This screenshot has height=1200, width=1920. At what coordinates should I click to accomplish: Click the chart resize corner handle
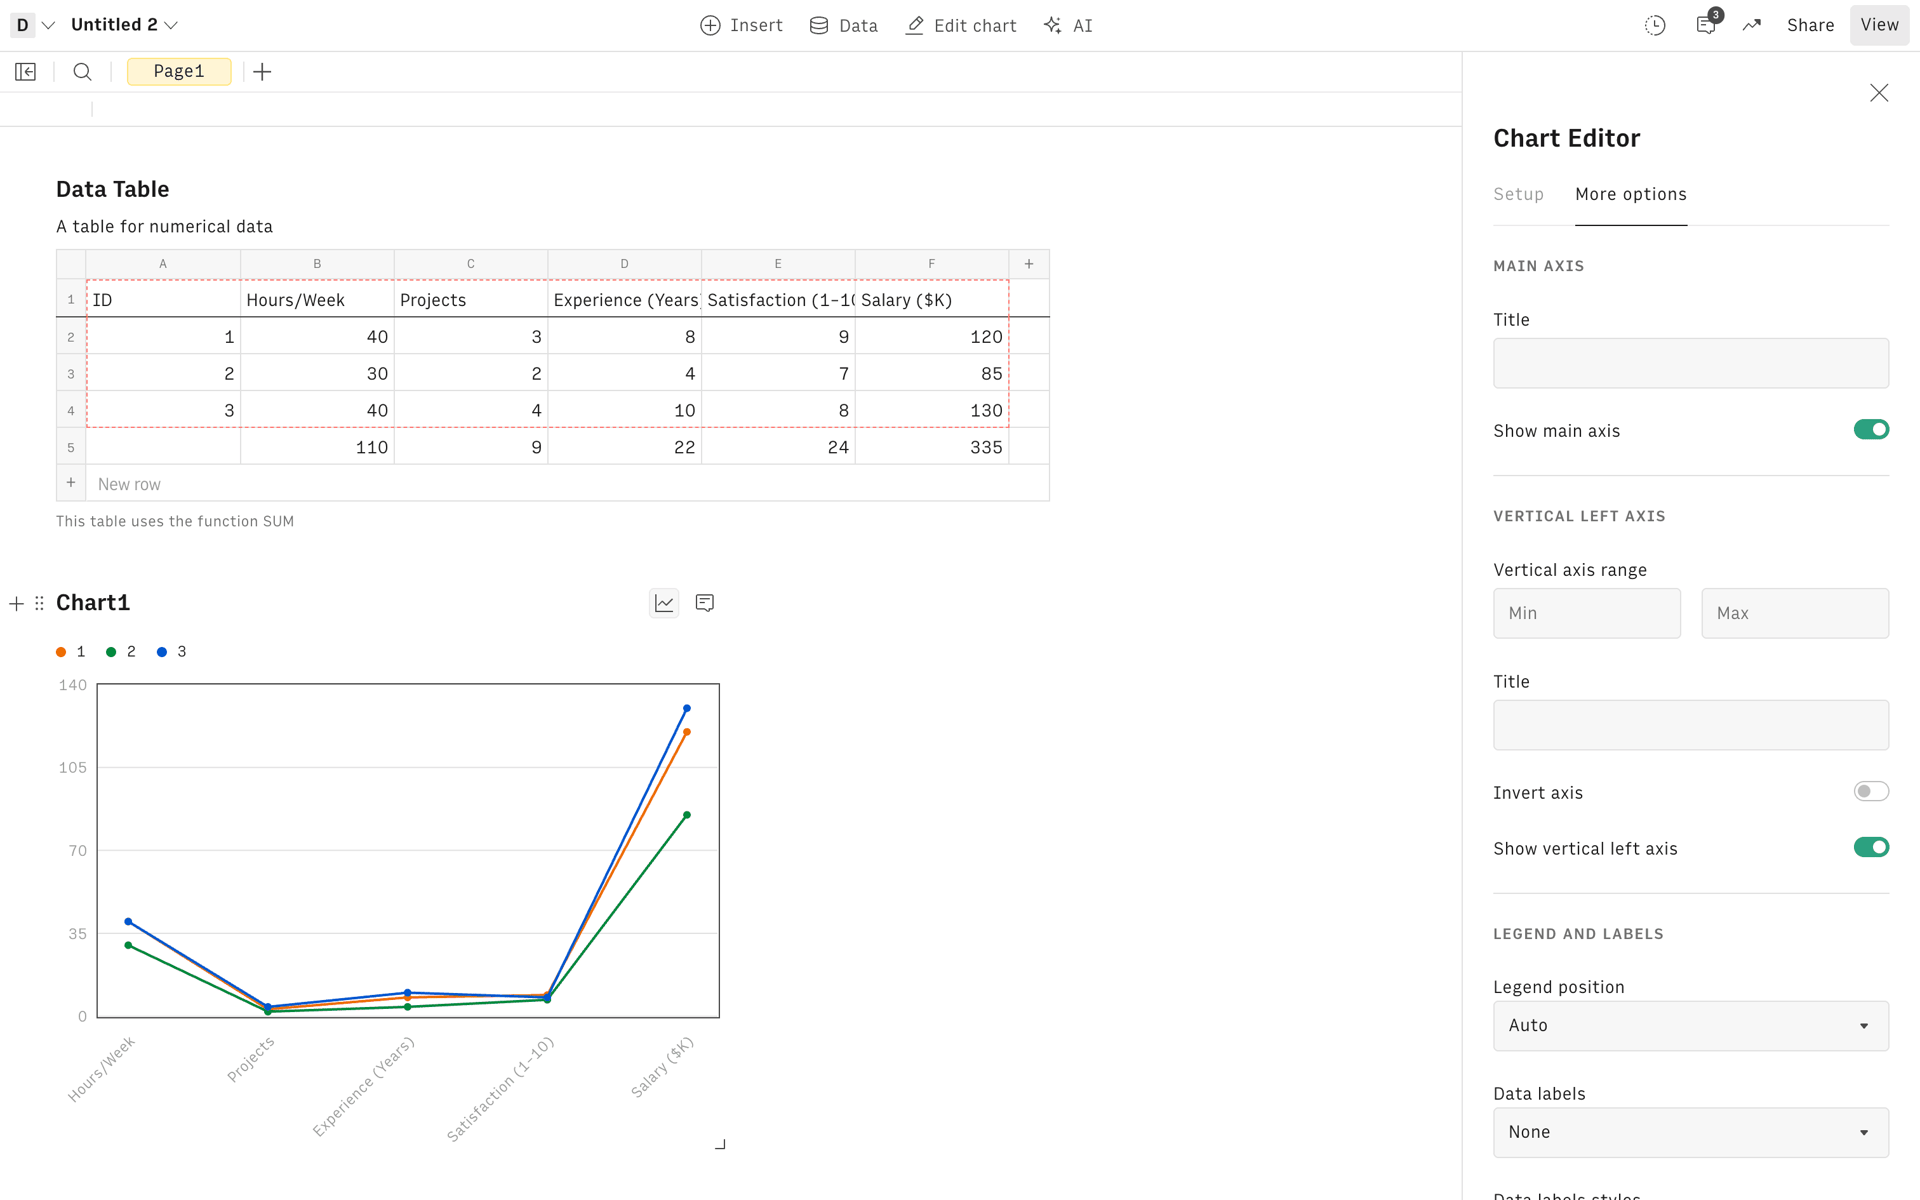720,1144
